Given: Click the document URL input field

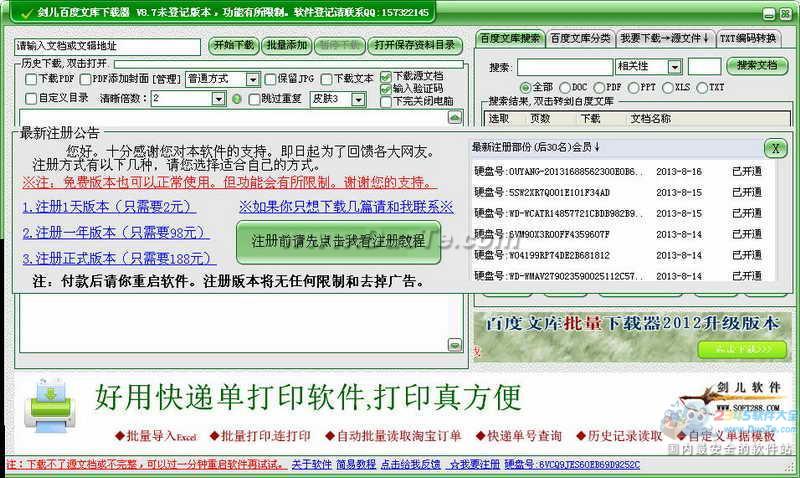Looking at the screenshot, I should [x=107, y=46].
